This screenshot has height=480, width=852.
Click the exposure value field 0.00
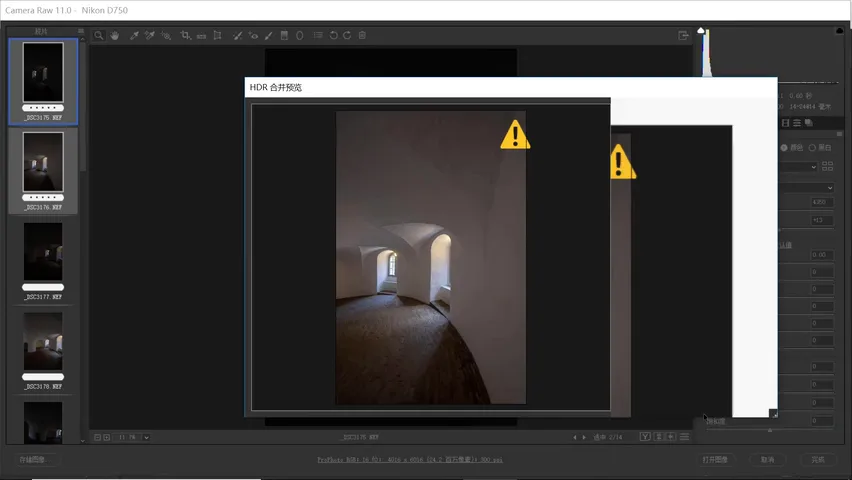(x=821, y=255)
